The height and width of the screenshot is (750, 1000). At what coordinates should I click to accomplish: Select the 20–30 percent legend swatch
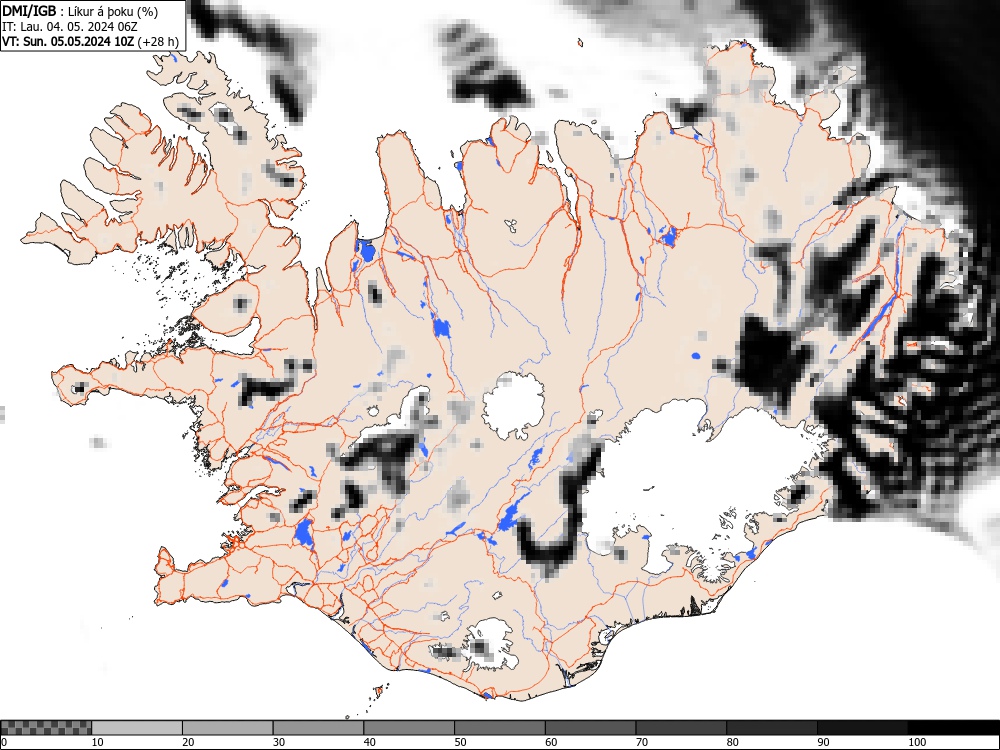[x=228, y=728]
